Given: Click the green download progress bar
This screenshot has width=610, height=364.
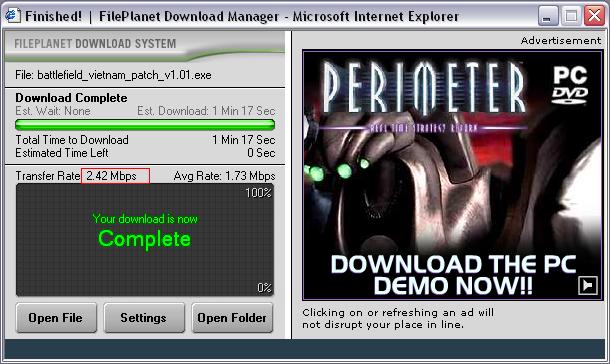Looking at the screenshot, I should coord(145,125).
